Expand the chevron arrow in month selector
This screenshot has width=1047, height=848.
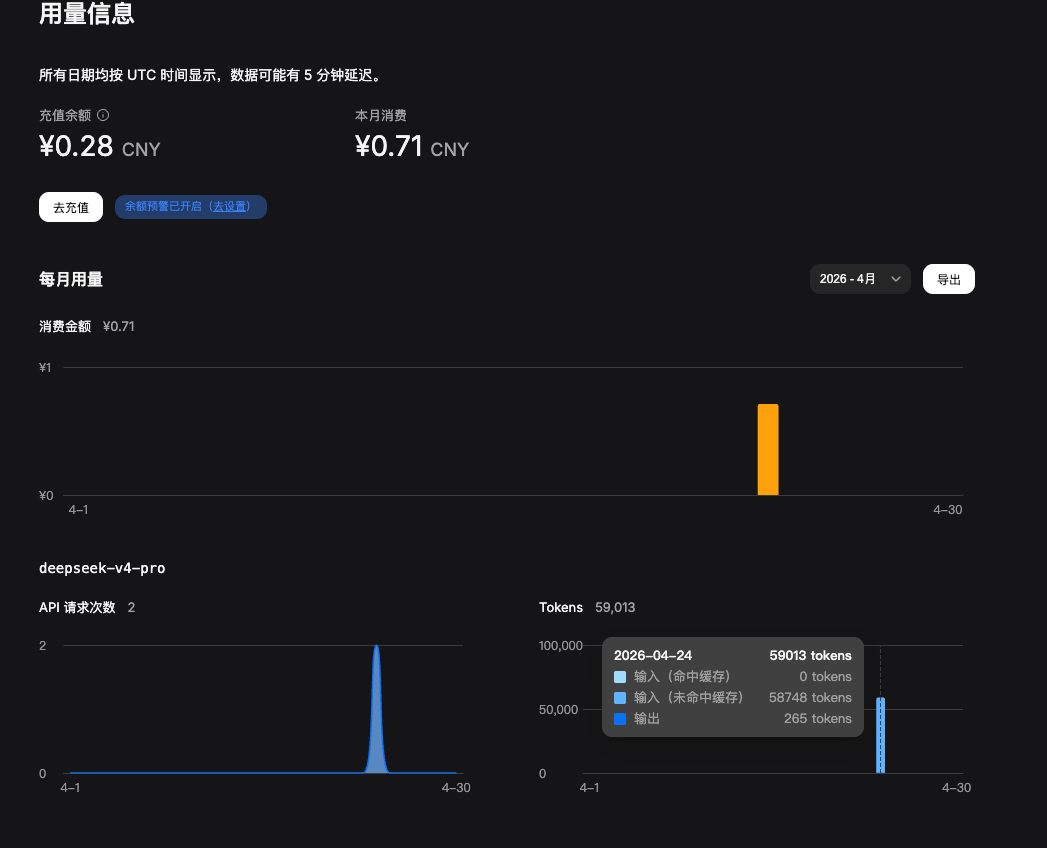coord(896,280)
